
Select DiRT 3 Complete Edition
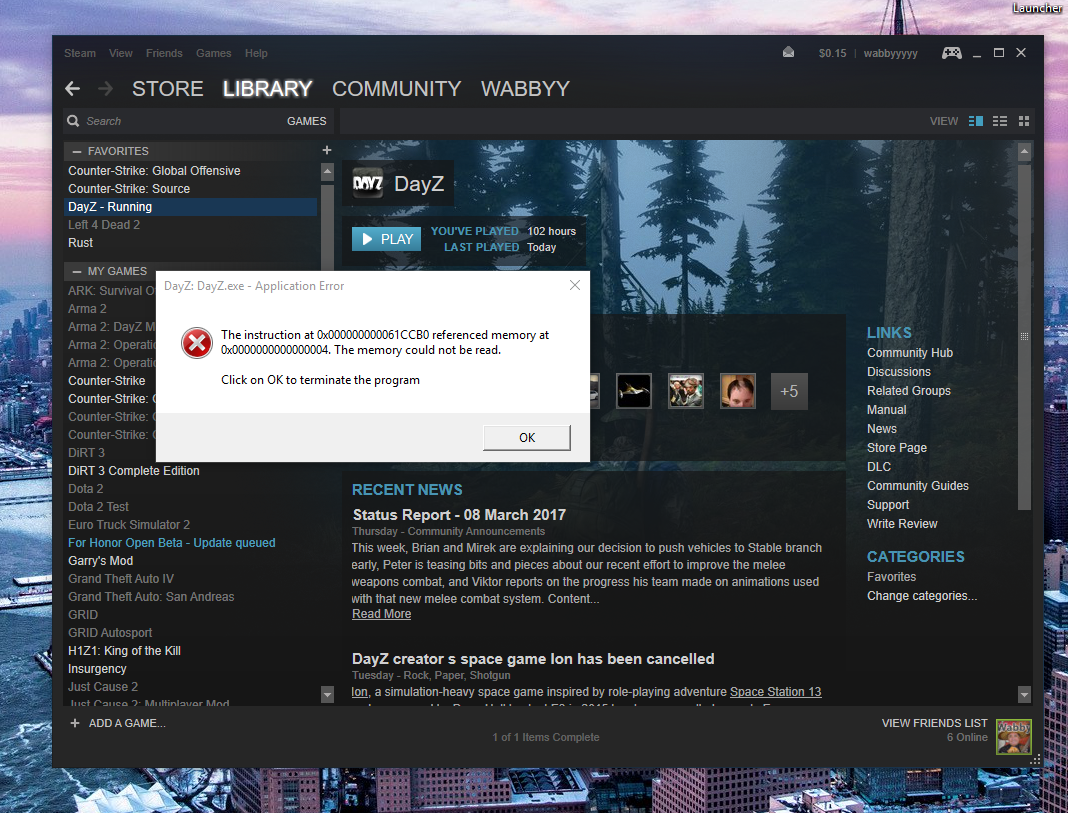[134, 471]
